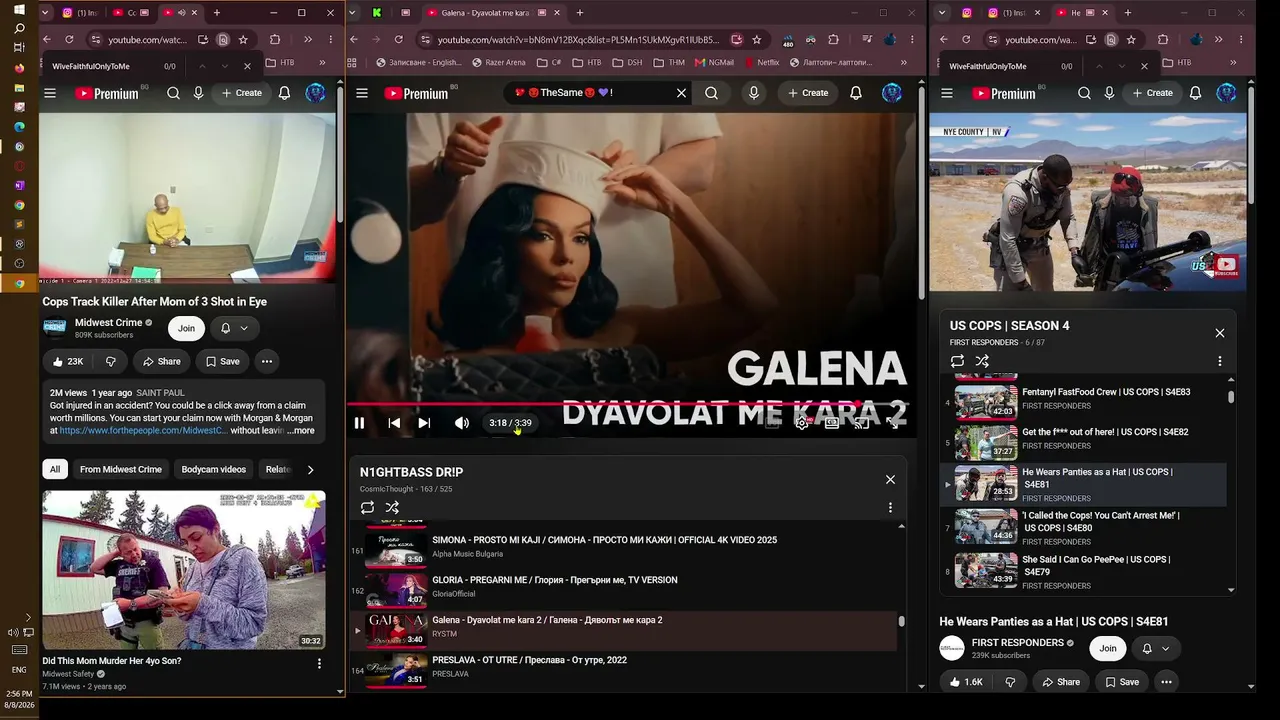Close the N1GHTBASS DR!P playlist panel

890,480
